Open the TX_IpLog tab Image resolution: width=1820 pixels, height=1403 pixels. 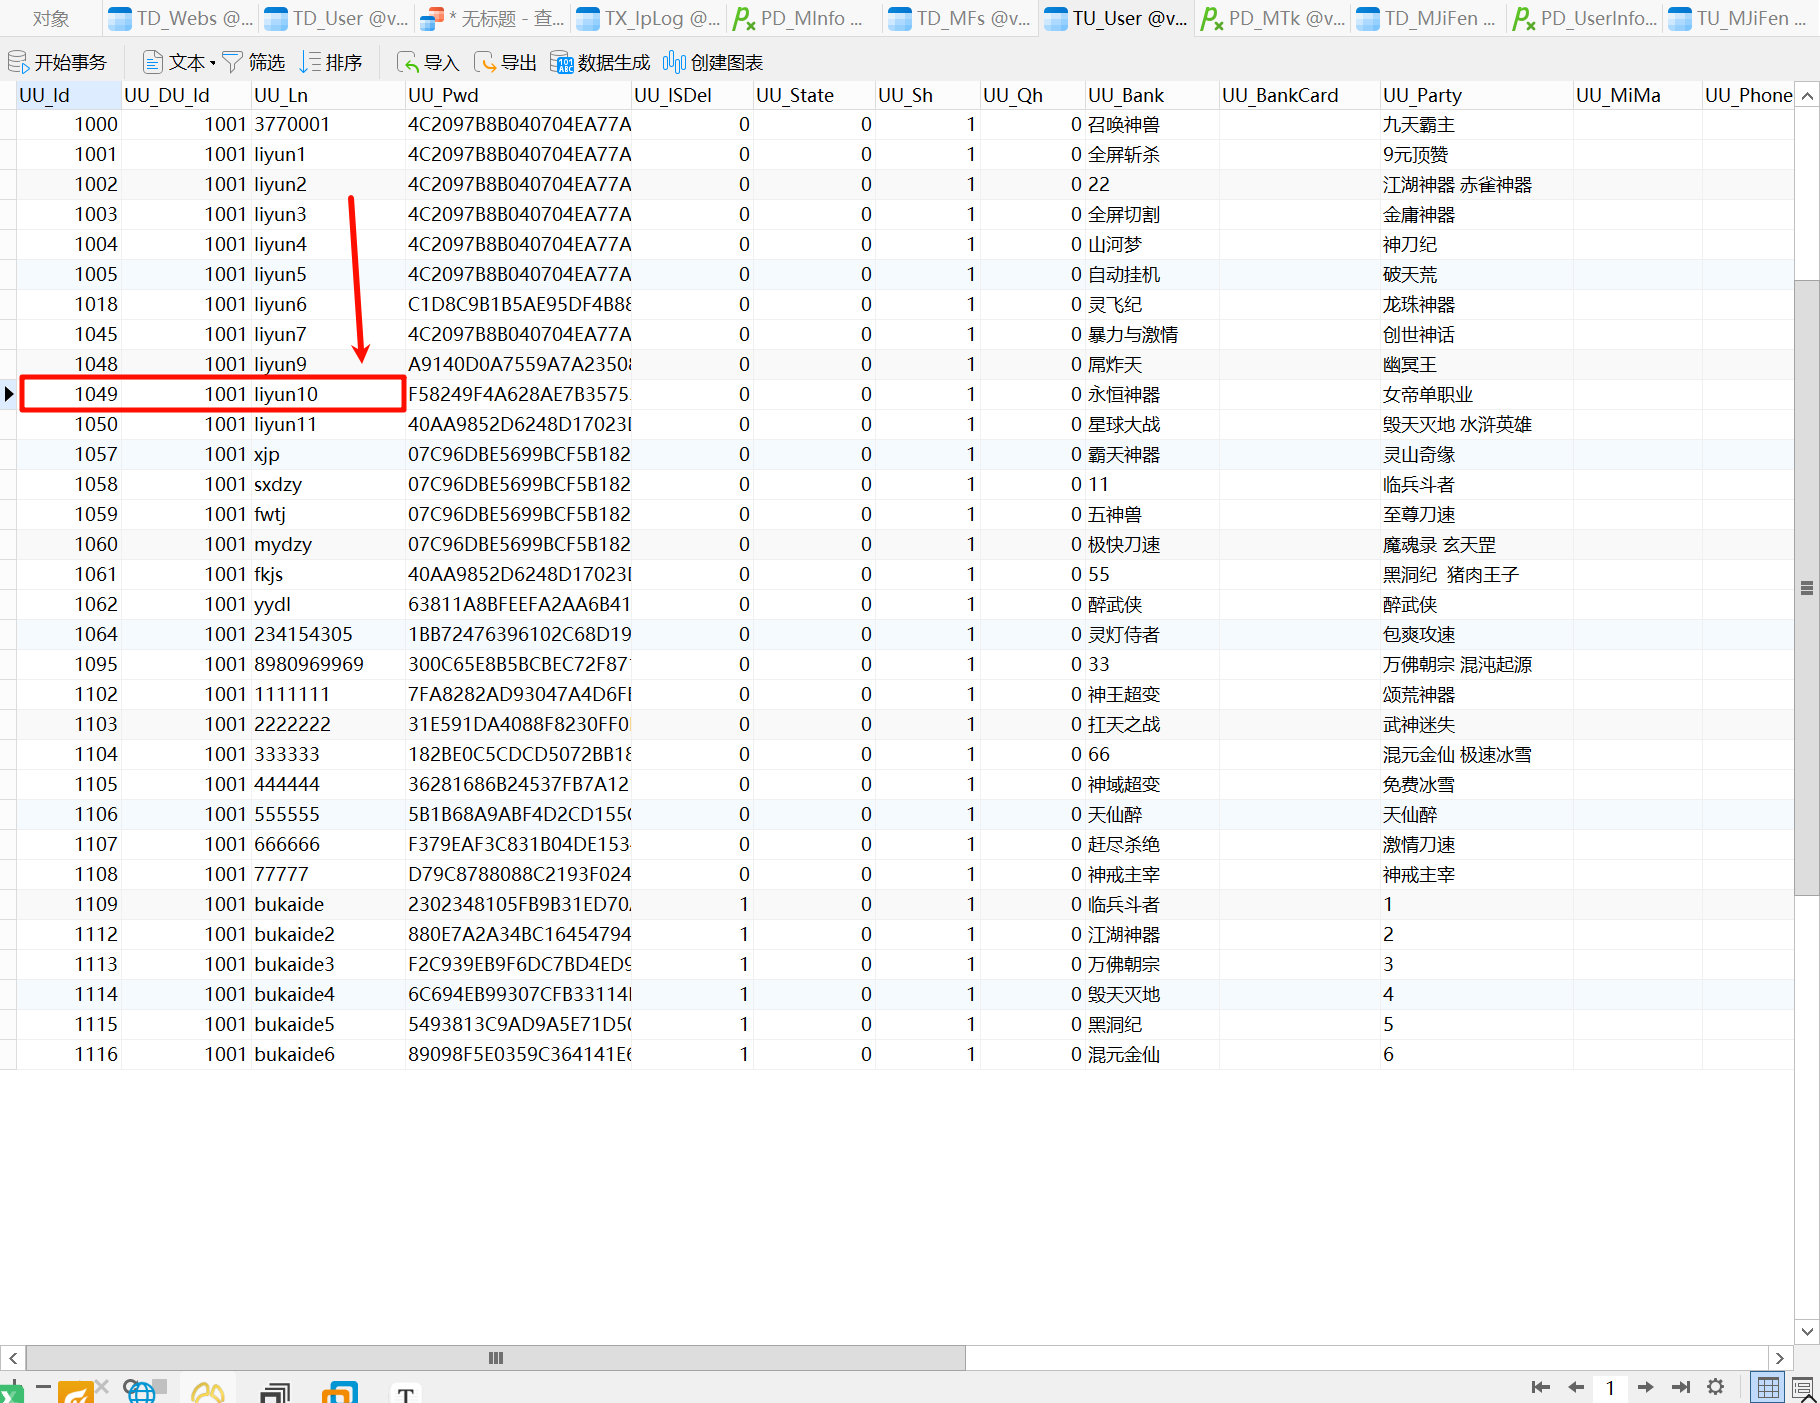(x=648, y=18)
